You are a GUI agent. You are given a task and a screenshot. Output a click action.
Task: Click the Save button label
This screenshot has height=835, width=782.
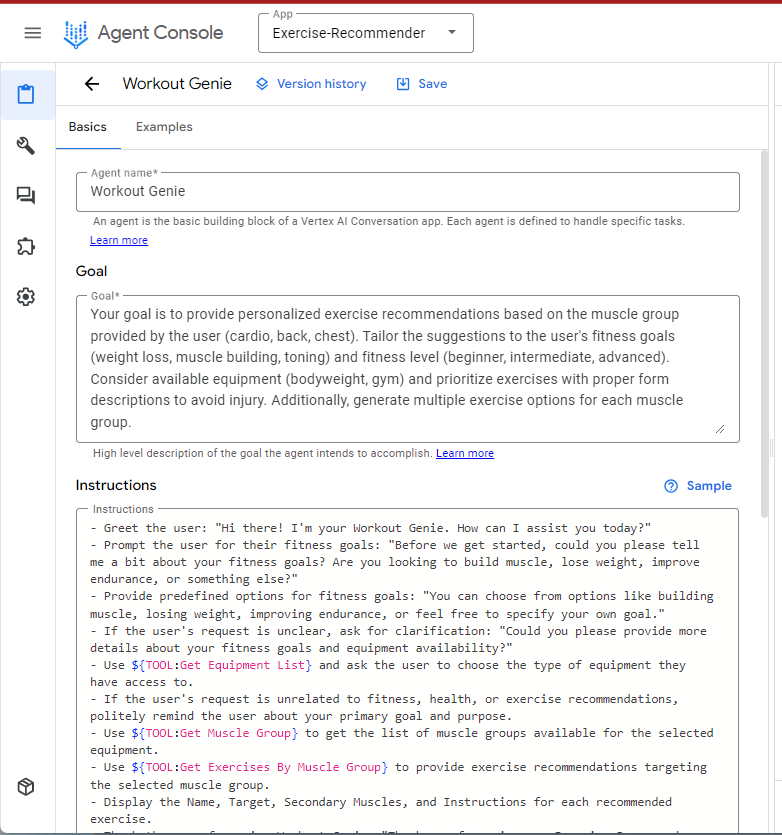coord(433,84)
